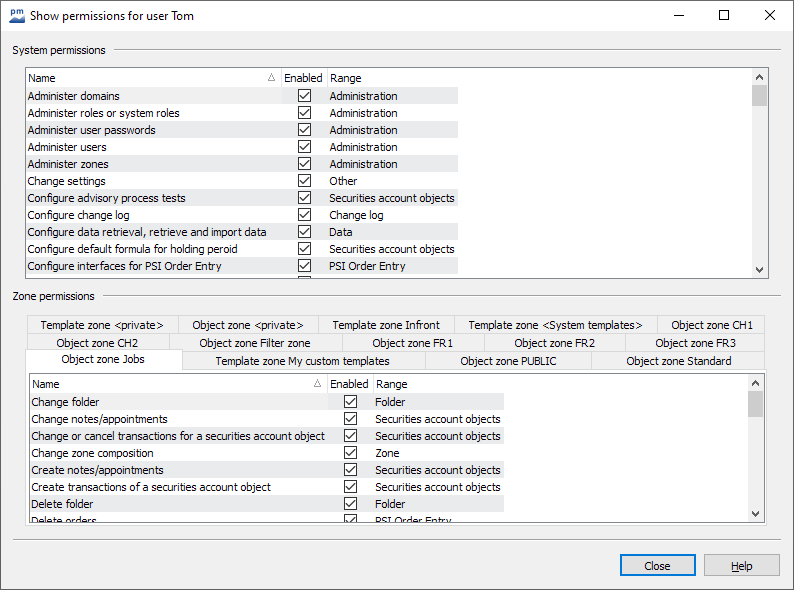Screen dimensions: 794x590
Task: Toggle Change zone composition checkbox
Action: point(350,453)
